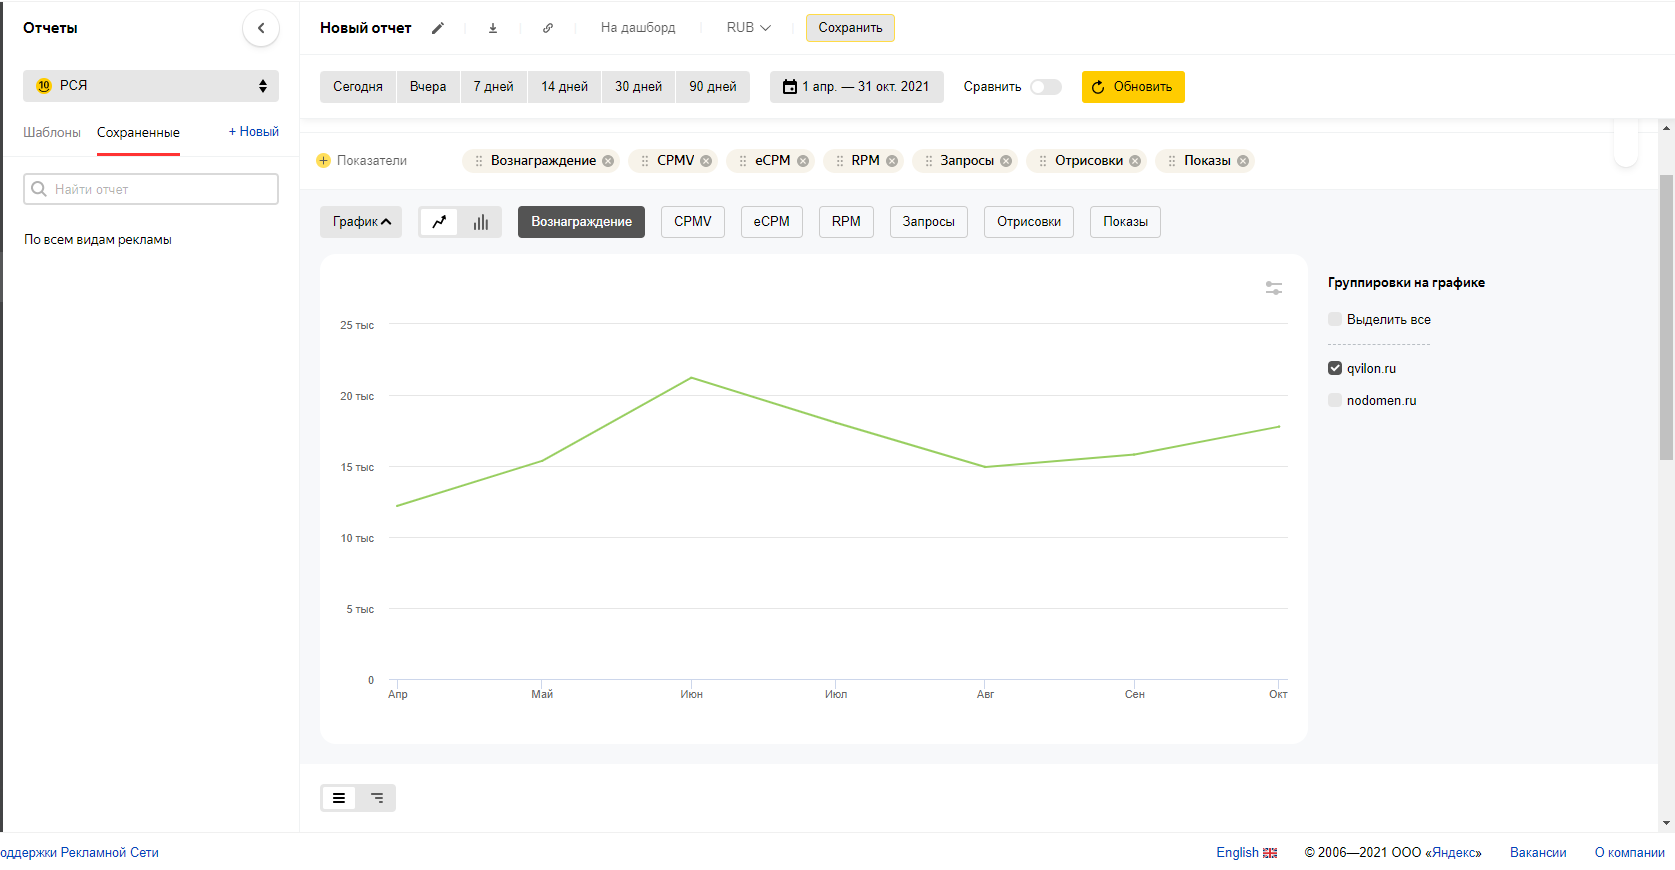
Task: Collapse the Отчеты sidebar with arrow
Action: point(261,28)
